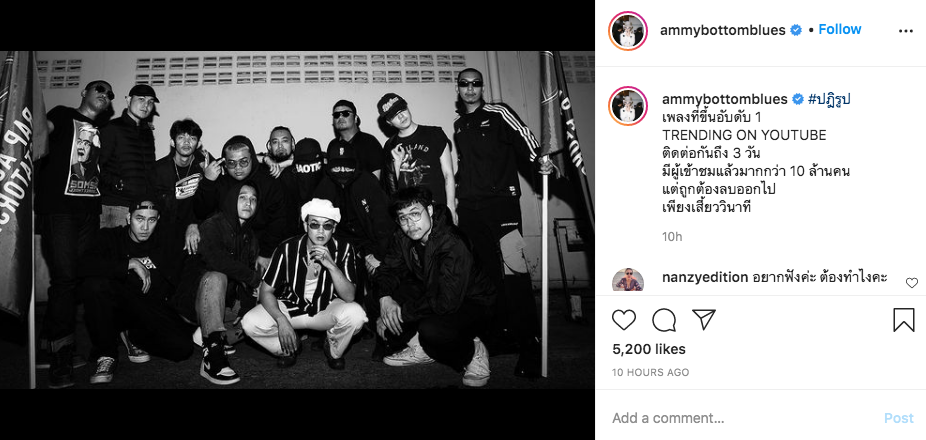Screen dimensions: 926x440
Task: Like nanzyedition's comment with small heart
Action: tap(912, 282)
